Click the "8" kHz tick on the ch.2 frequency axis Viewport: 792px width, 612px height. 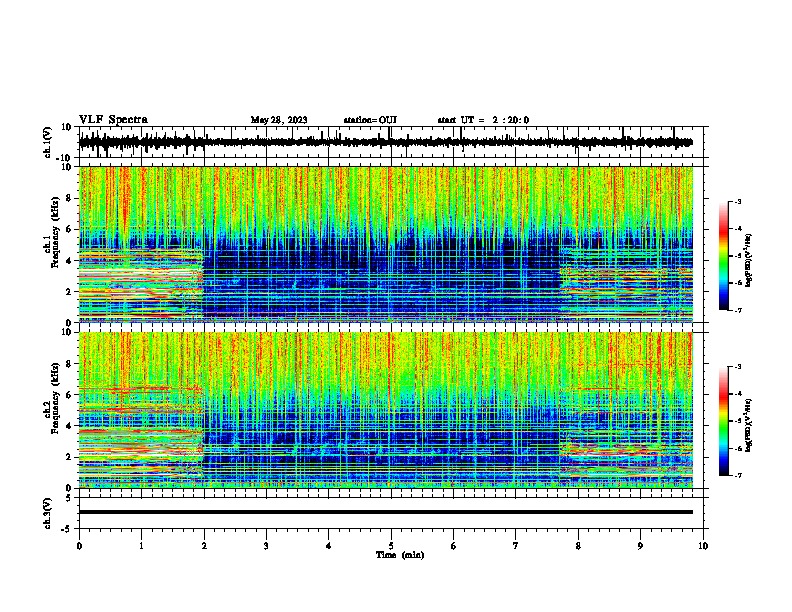click(70, 364)
